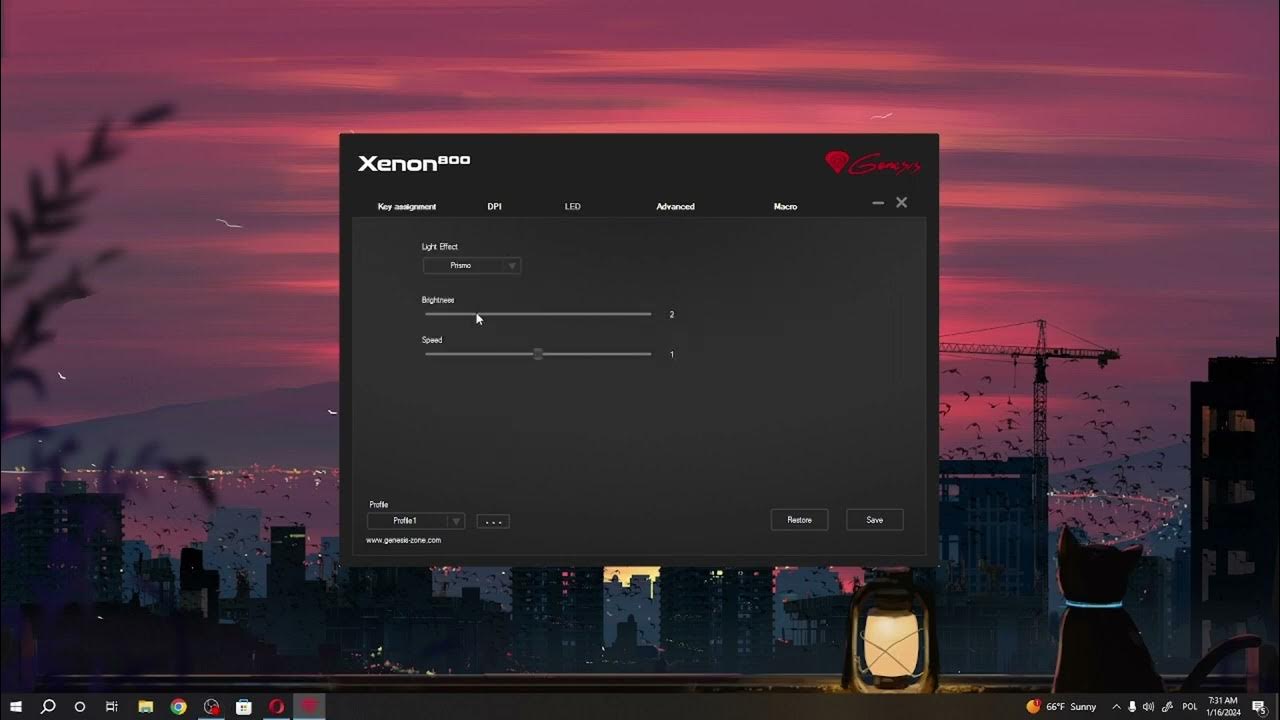
Task: Click the Genesis logo in the header
Action: pos(872,163)
